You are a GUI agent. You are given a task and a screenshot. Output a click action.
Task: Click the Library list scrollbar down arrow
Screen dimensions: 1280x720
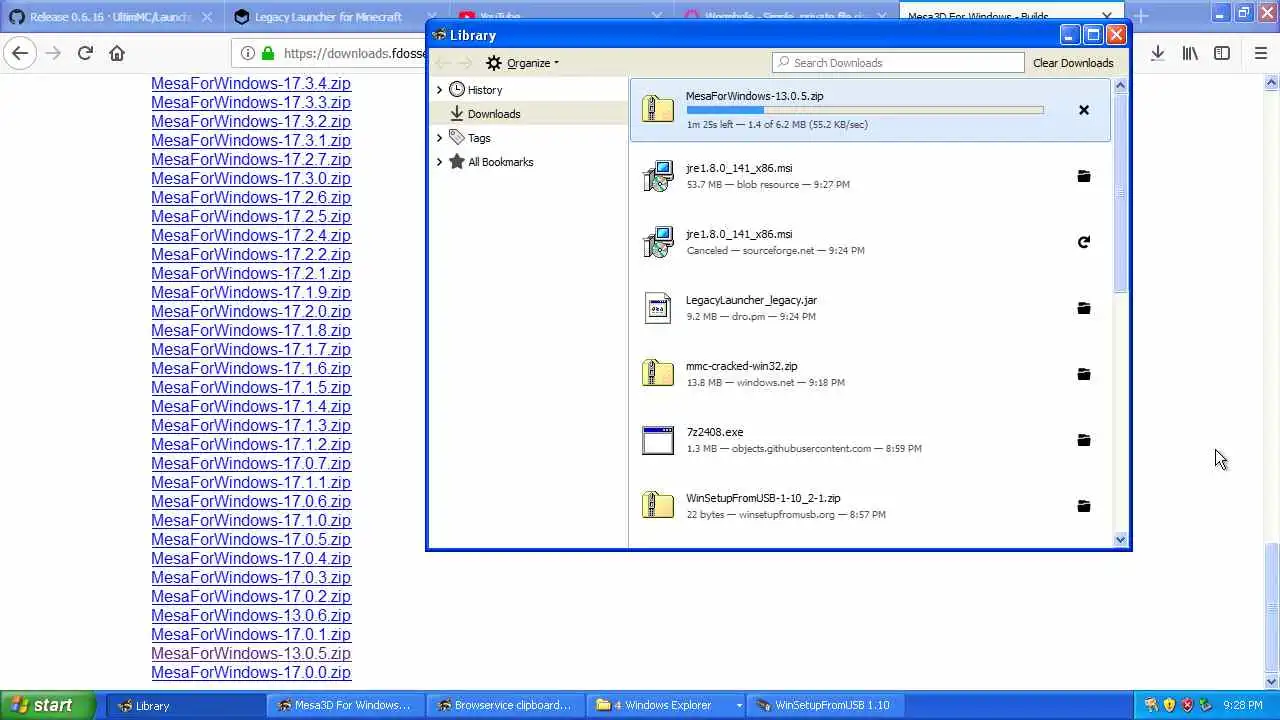click(1120, 540)
